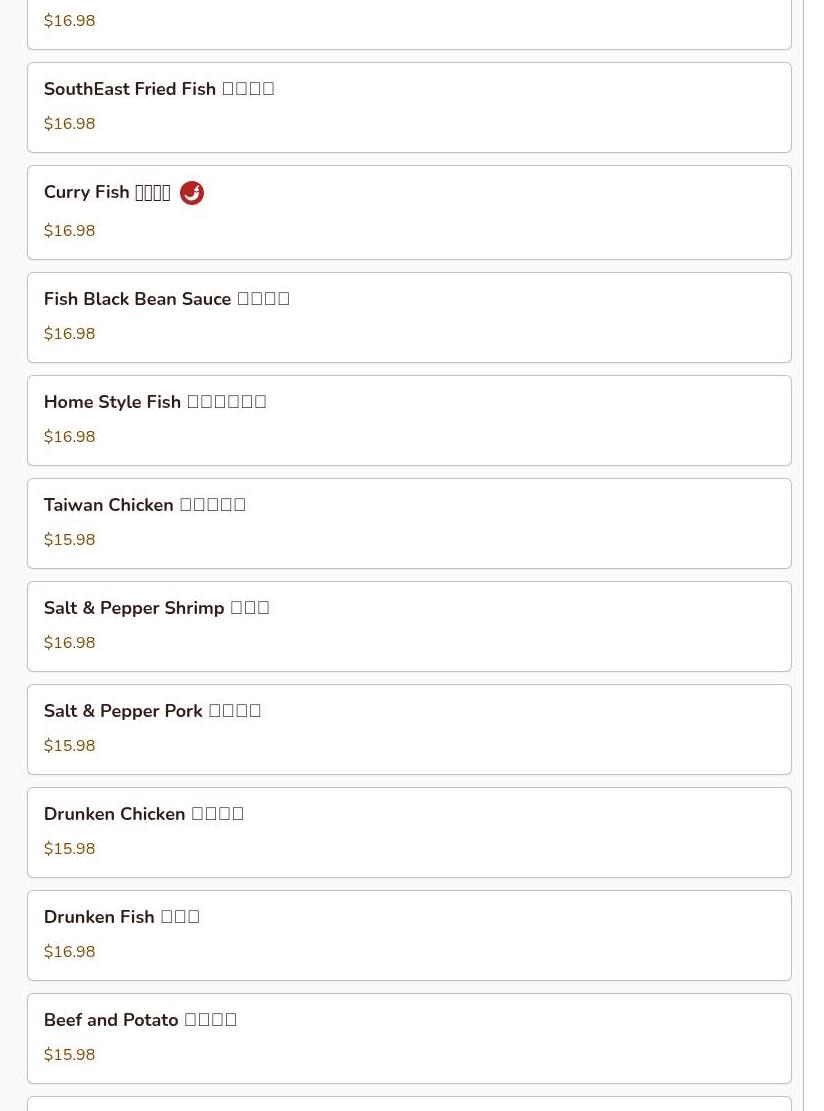
Task: Click the $15.98 price under Salt & Pepper Pork
Action: (69, 745)
